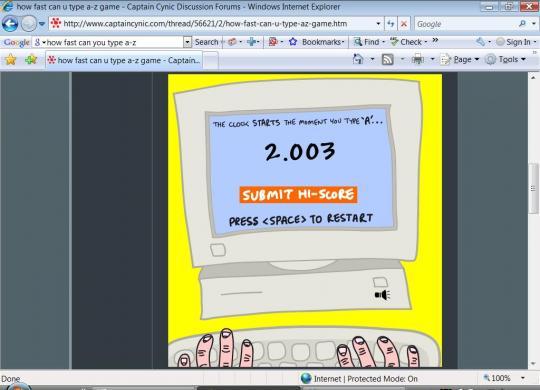The height and width of the screenshot is (390, 540).
Task: Expand Google toolbar search suggestions dropdown
Action: point(187,42)
